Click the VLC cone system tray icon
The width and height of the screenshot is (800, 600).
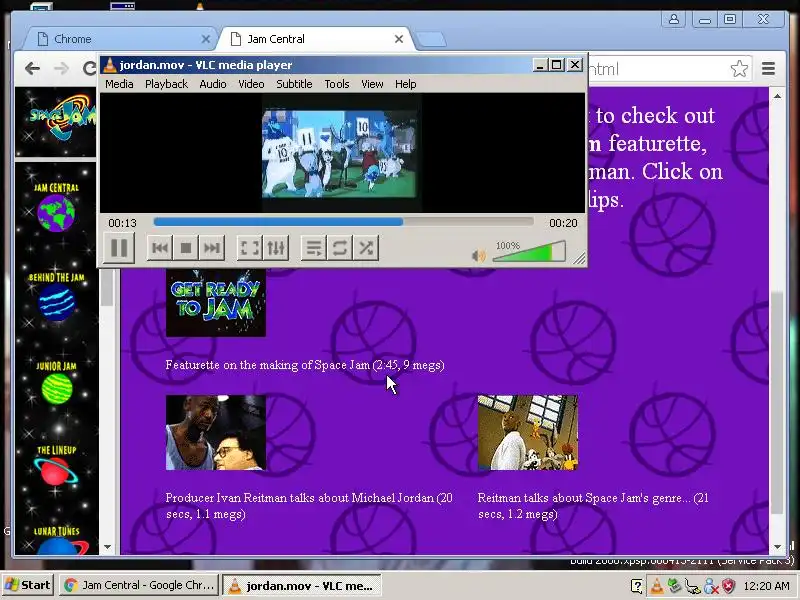657,586
